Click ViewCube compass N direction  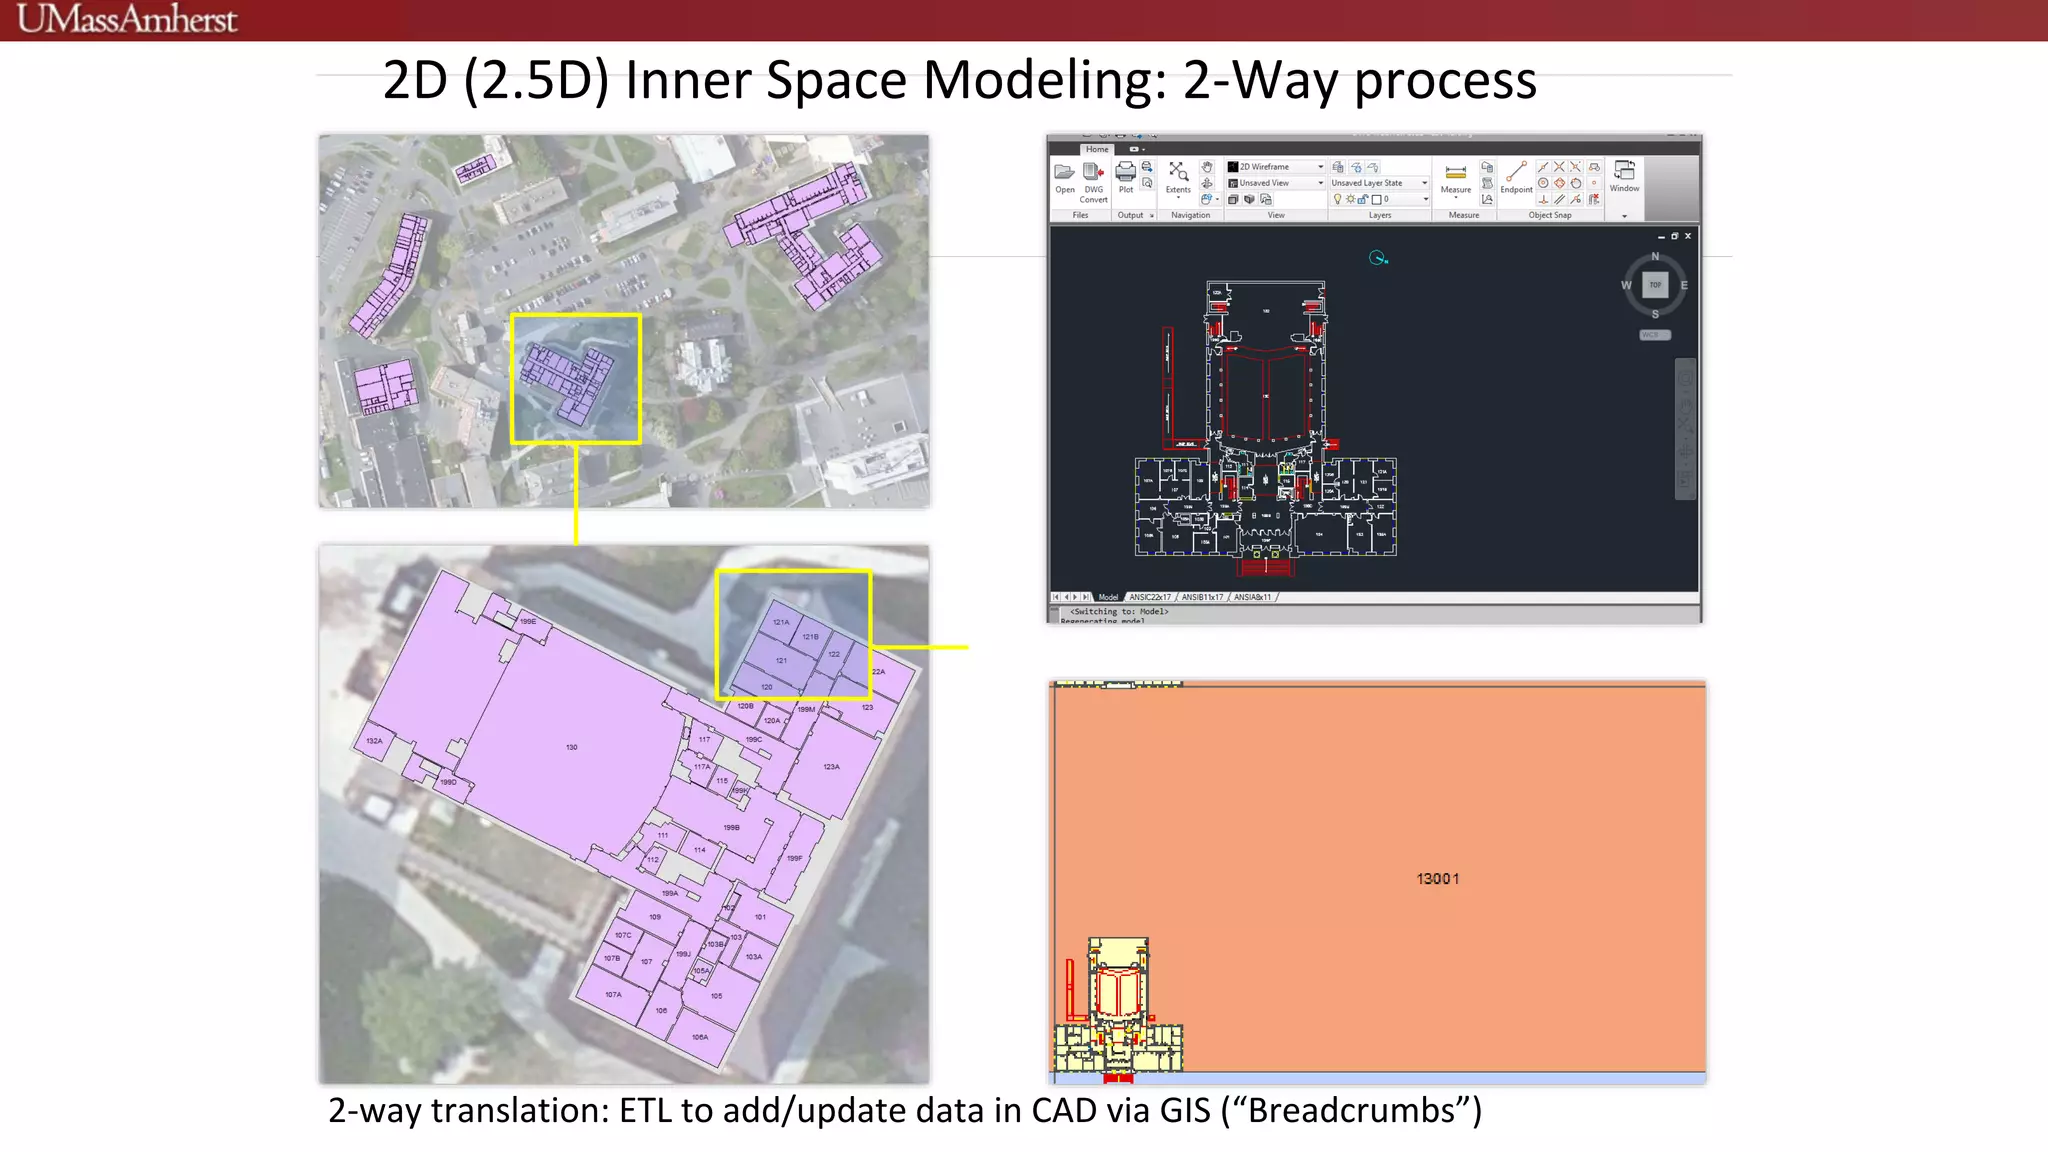click(x=1655, y=257)
